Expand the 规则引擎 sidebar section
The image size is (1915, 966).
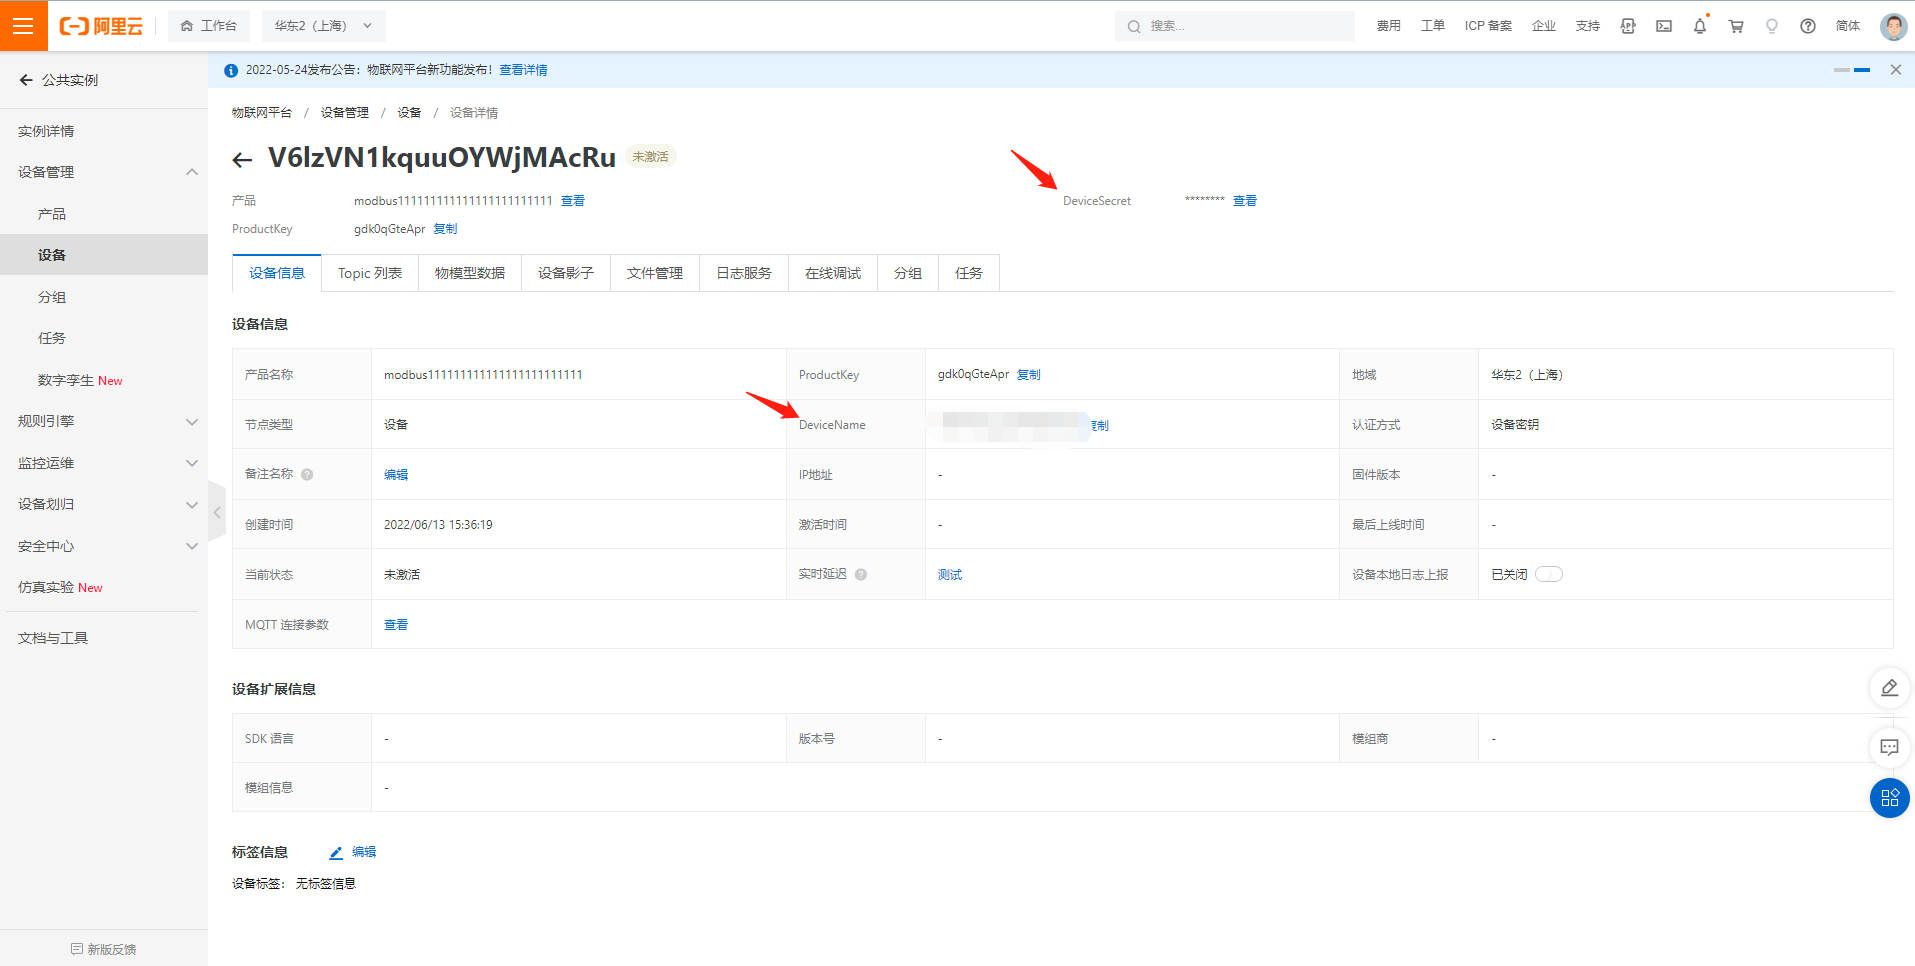[104, 421]
